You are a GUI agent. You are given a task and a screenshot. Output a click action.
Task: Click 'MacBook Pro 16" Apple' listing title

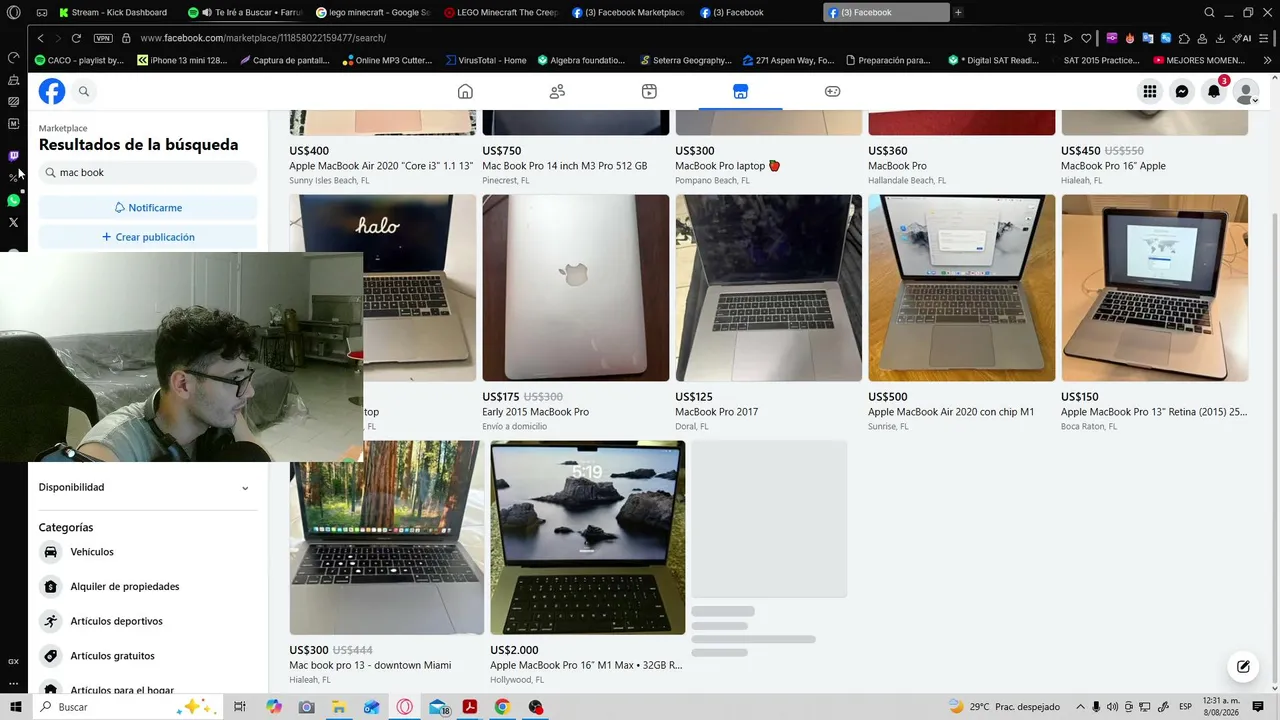click(x=1113, y=166)
